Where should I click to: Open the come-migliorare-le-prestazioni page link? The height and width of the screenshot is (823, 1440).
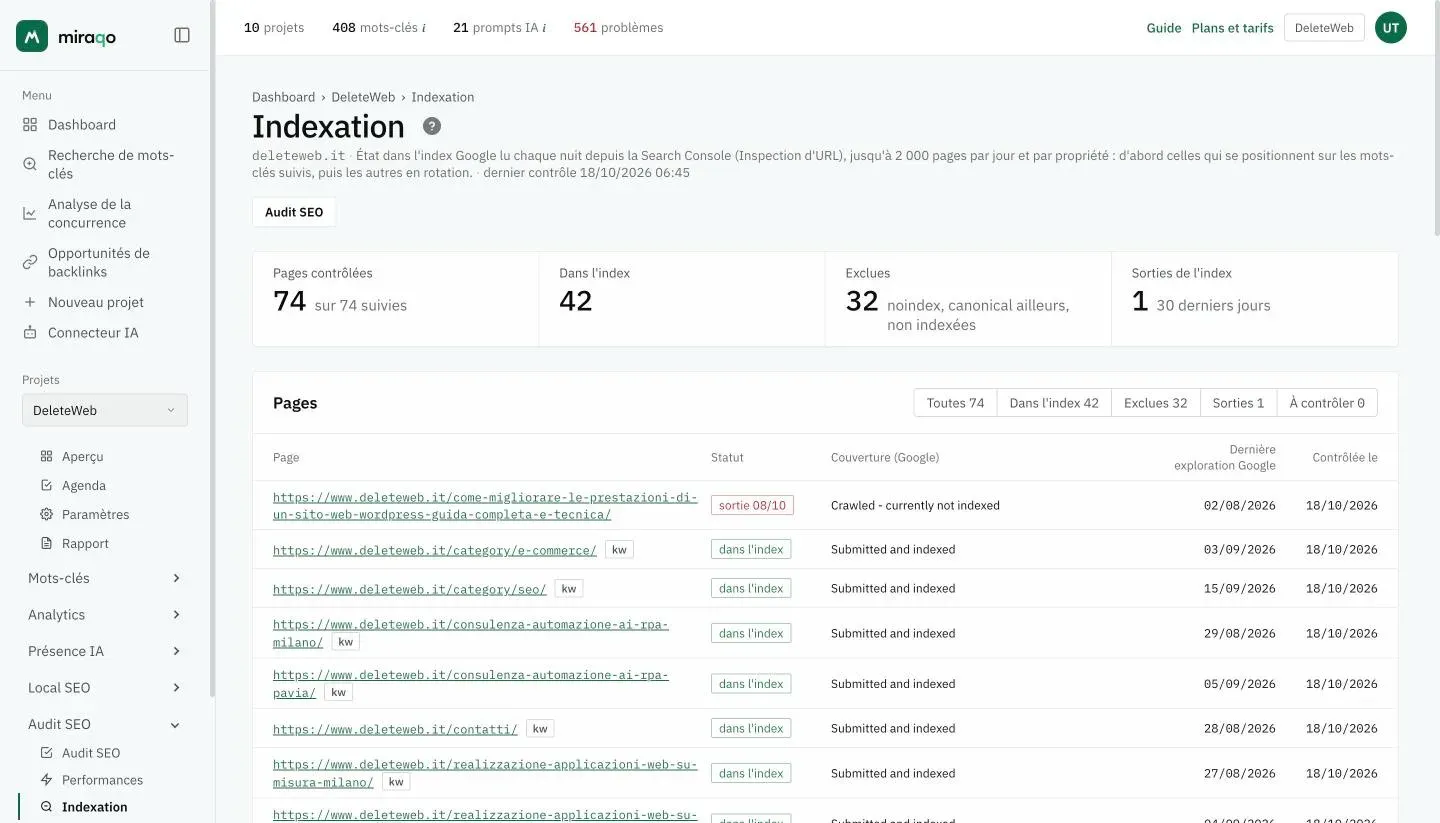point(485,506)
